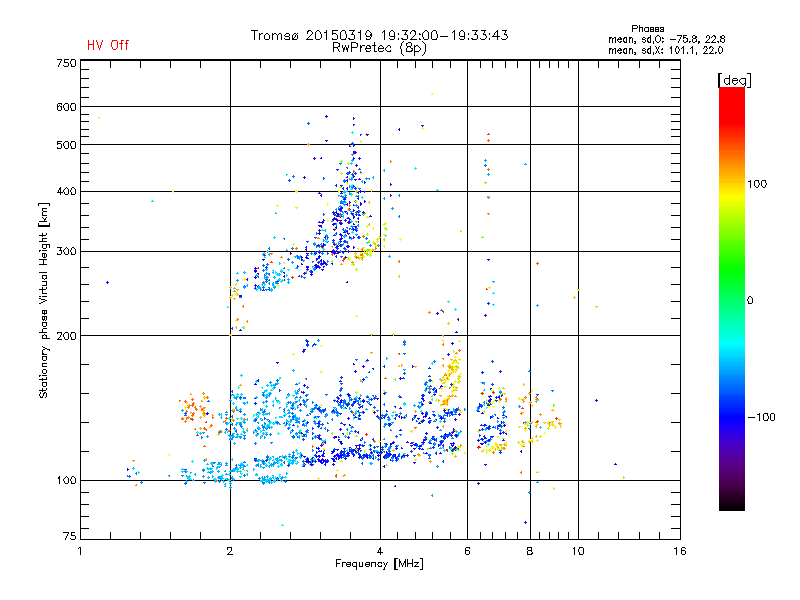Click the orange echo cluster left of 2 MHz
Screen dimensions: 800x600
tap(196, 410)
